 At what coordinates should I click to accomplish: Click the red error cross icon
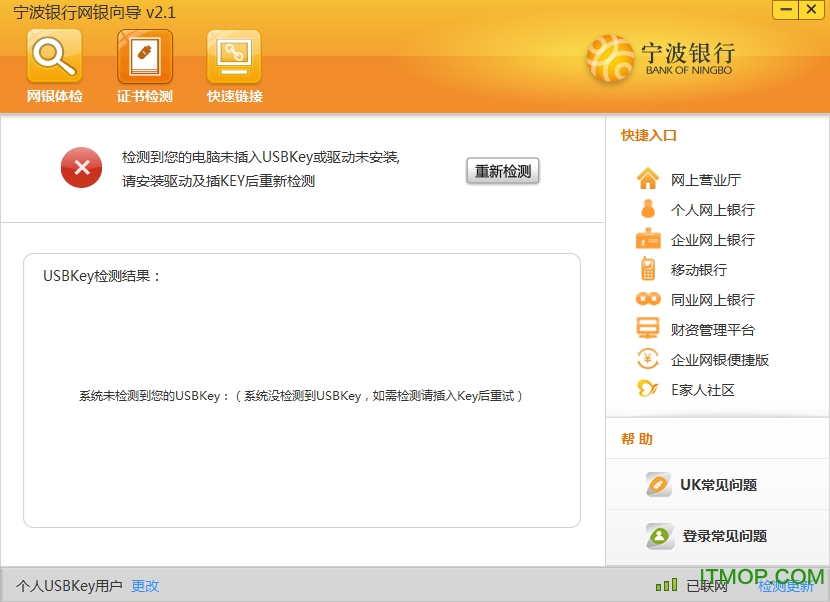pos(81,168)
